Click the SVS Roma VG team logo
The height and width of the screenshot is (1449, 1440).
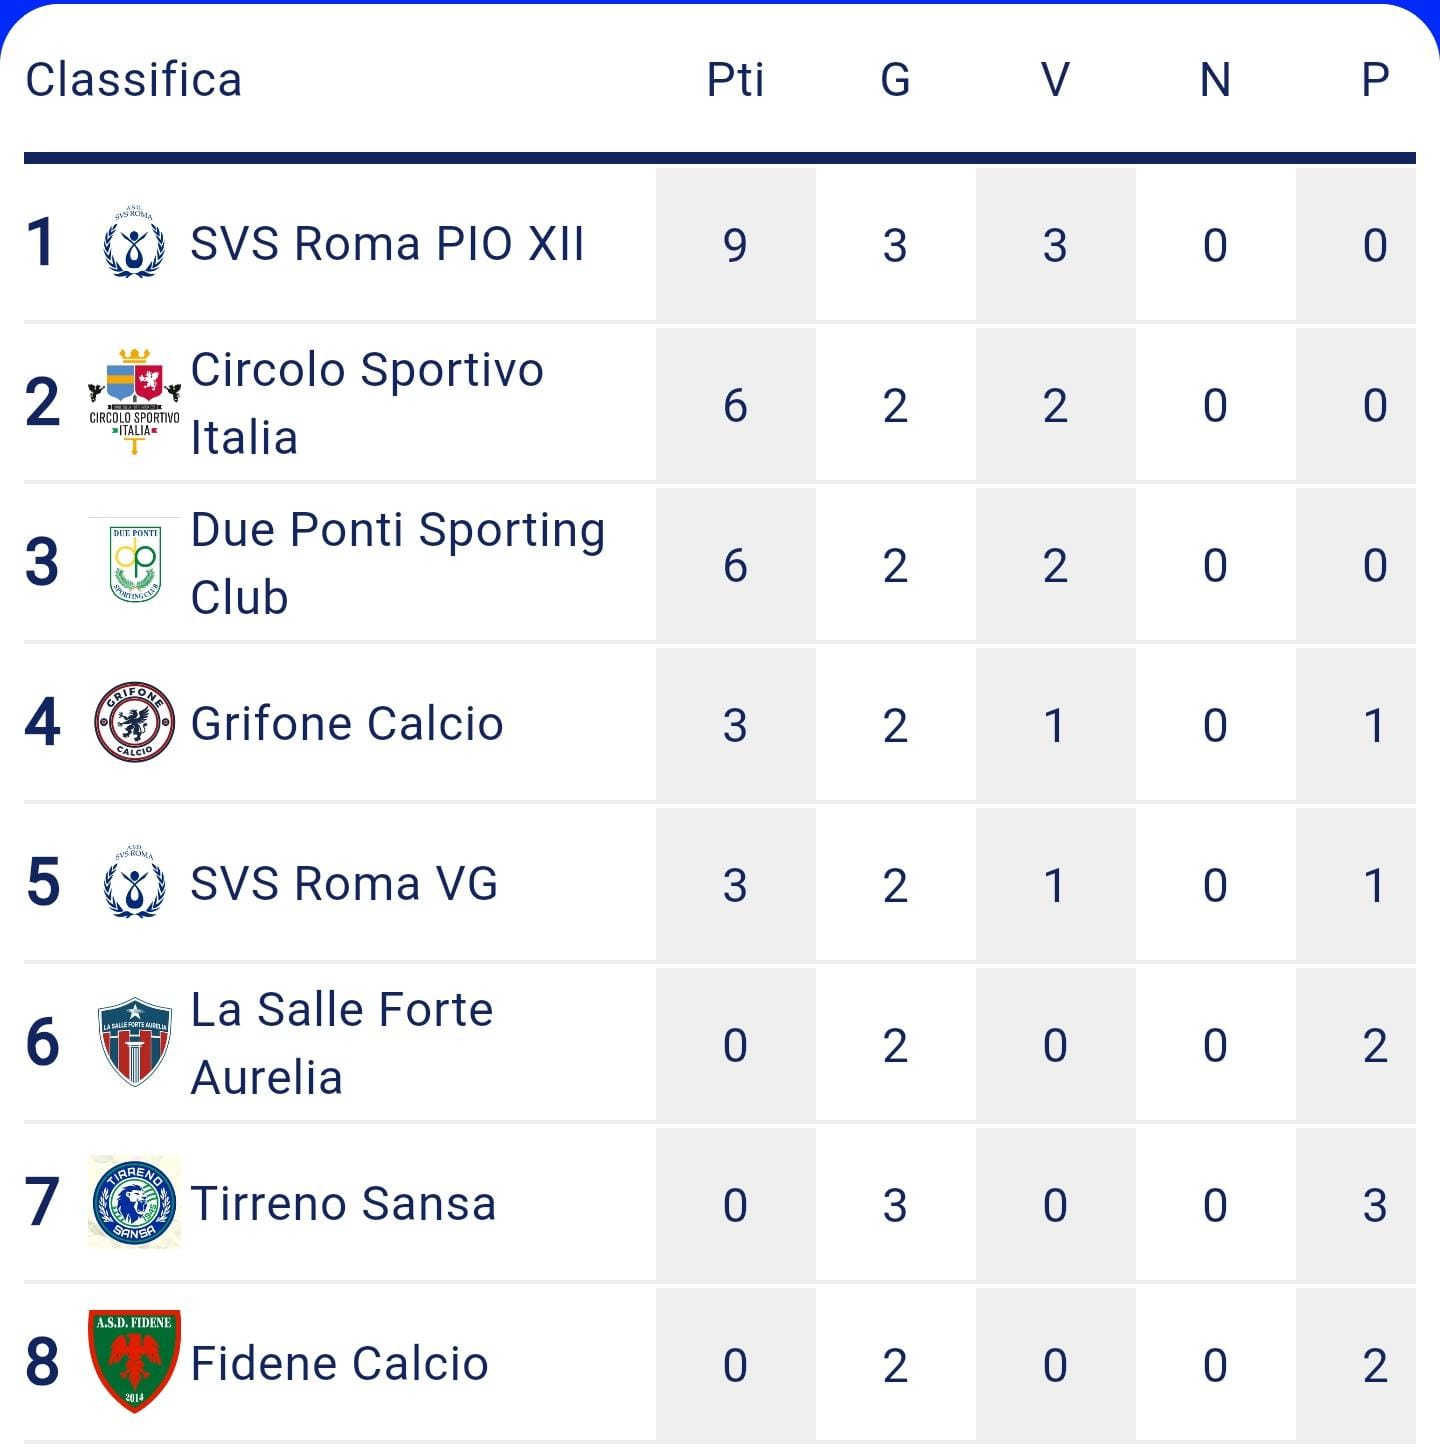(x=134, y=882)
